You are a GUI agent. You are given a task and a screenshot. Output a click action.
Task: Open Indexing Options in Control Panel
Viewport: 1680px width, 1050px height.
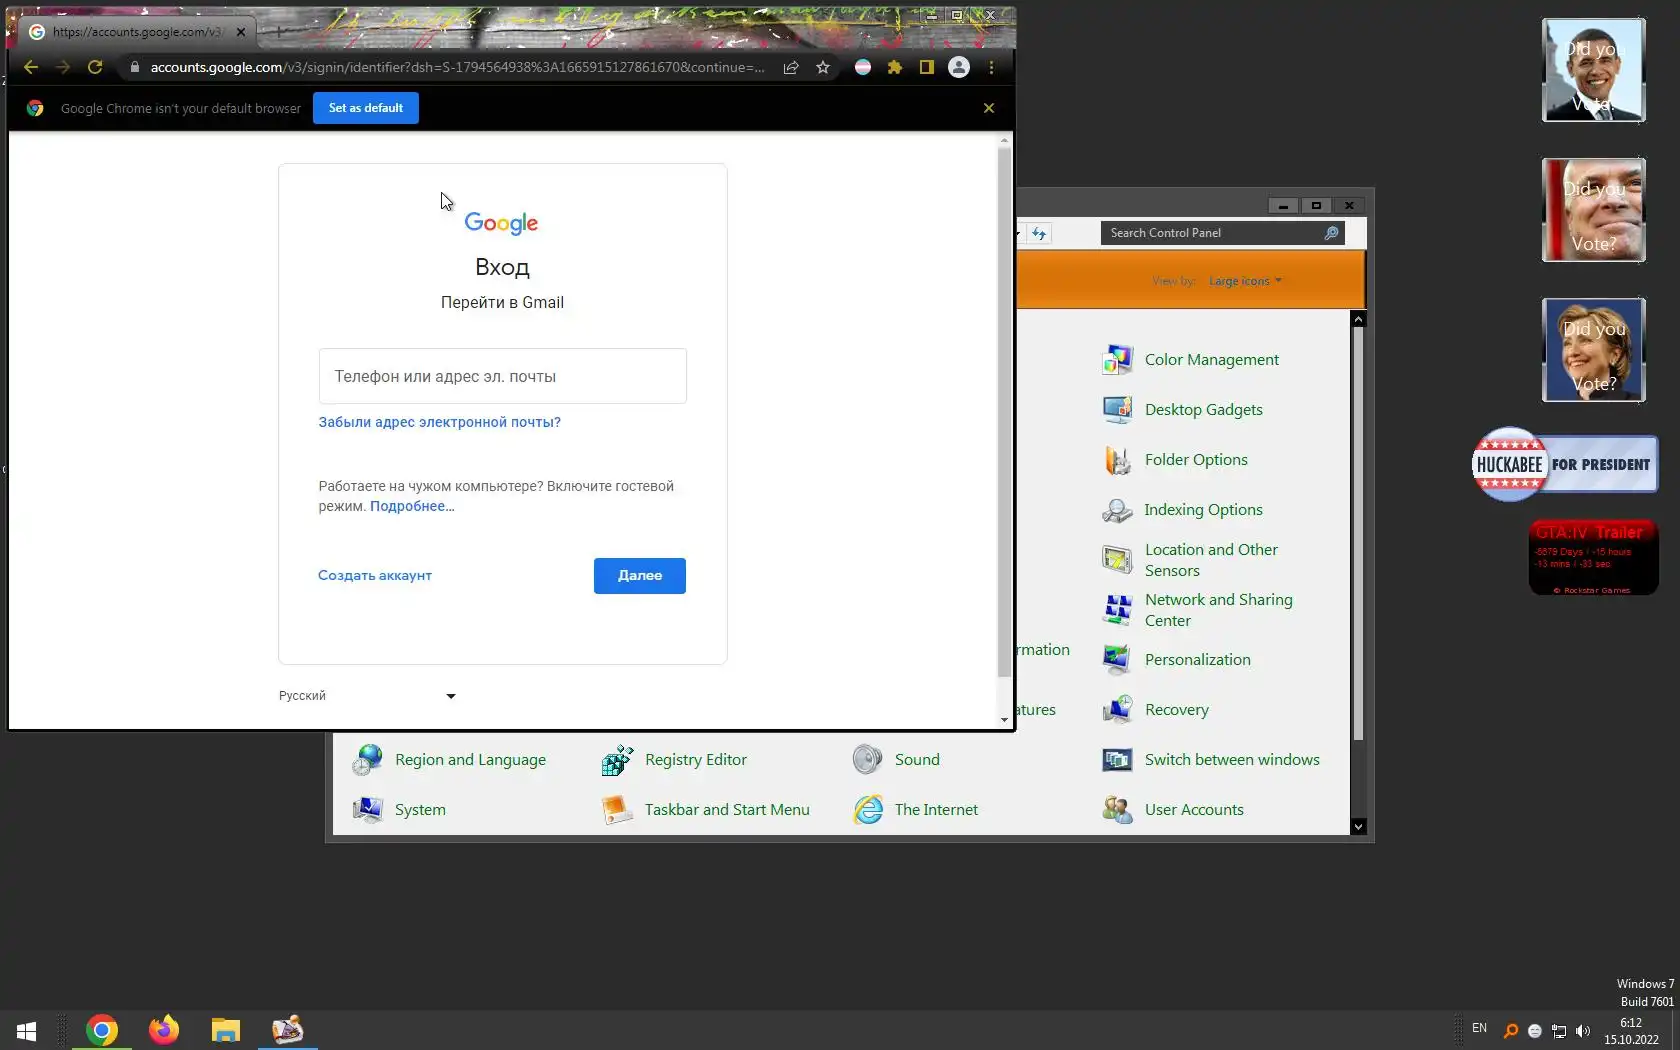(1182, 510)
